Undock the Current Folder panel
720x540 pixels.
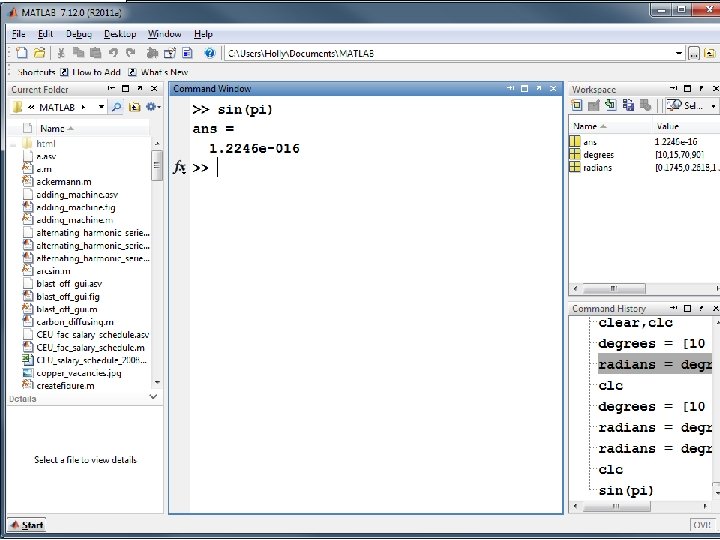(x=140, y=89)
